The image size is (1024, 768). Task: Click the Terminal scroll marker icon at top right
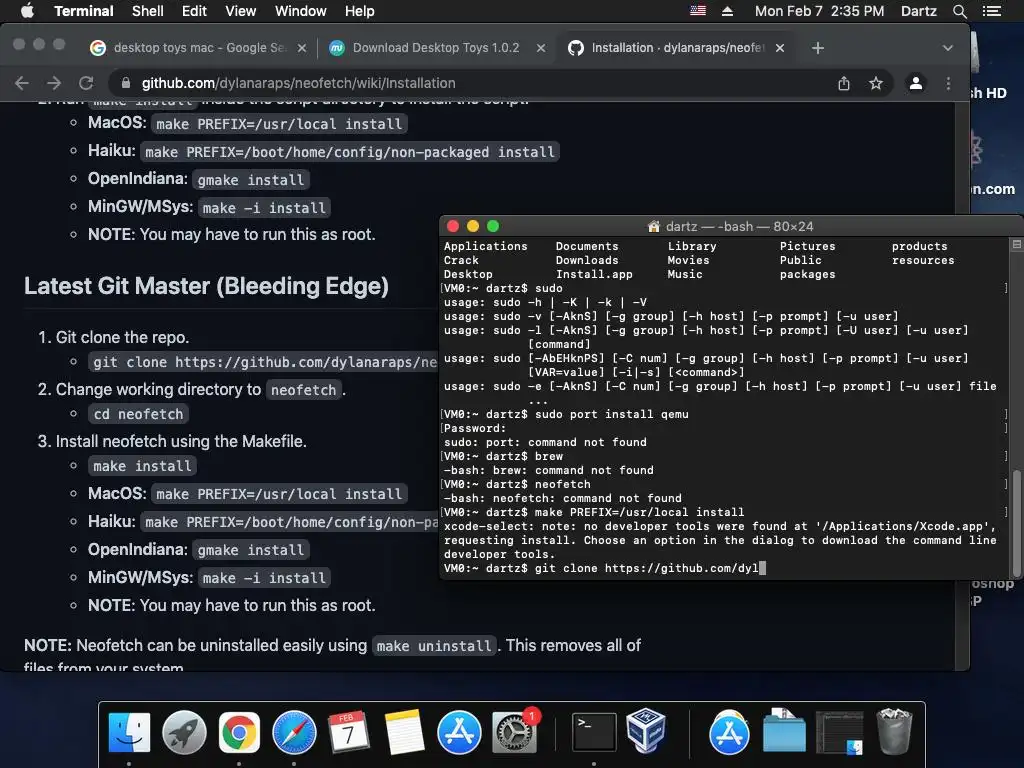click(1017, 244)
